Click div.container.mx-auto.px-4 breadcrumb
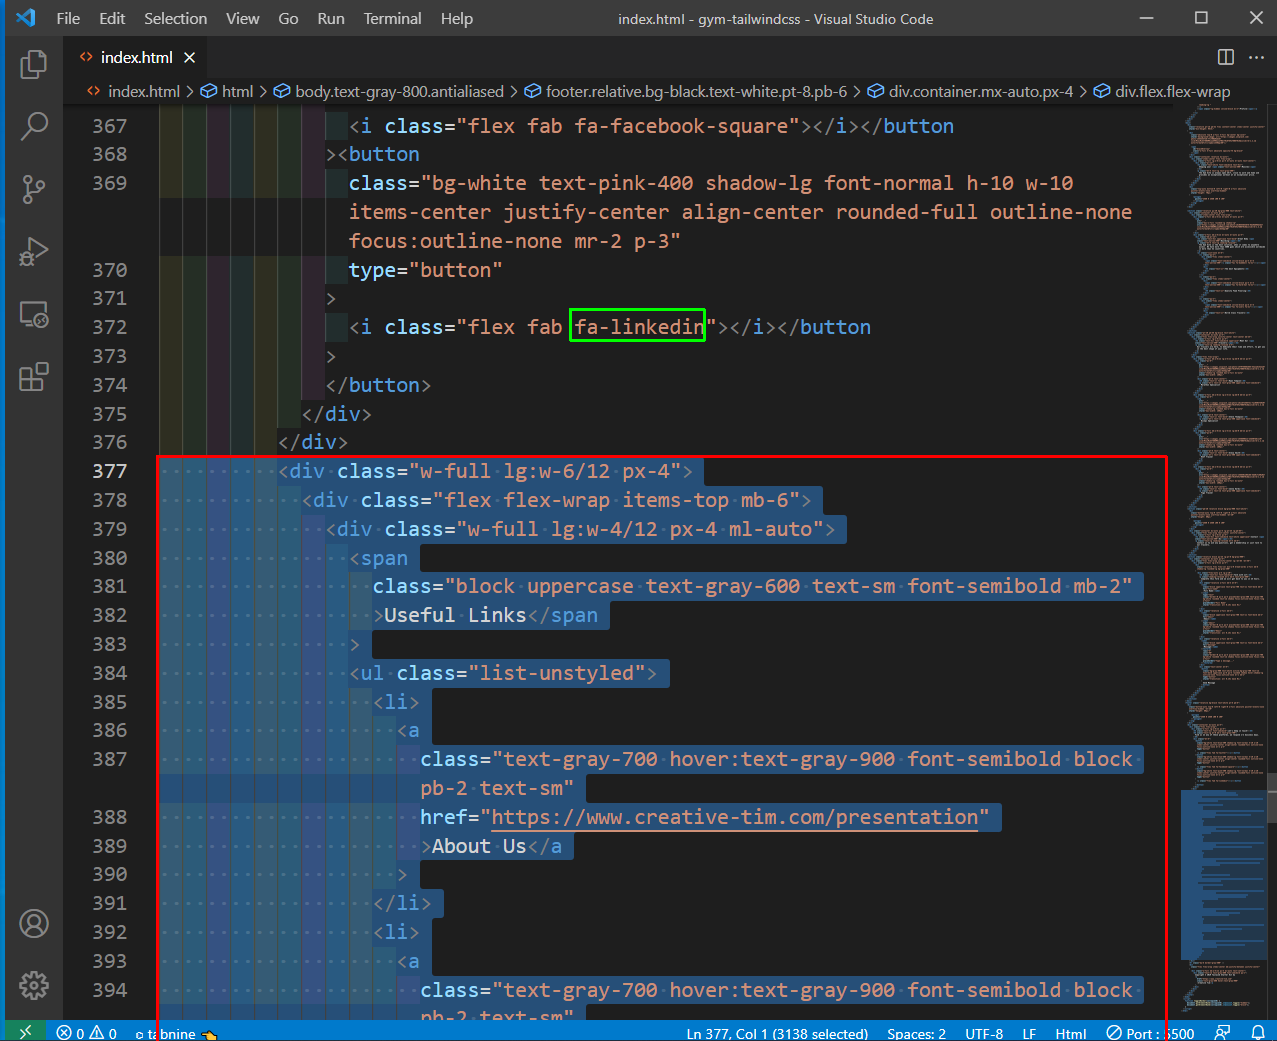Viewport: 1277px width, 1041px height. (980, 91)
